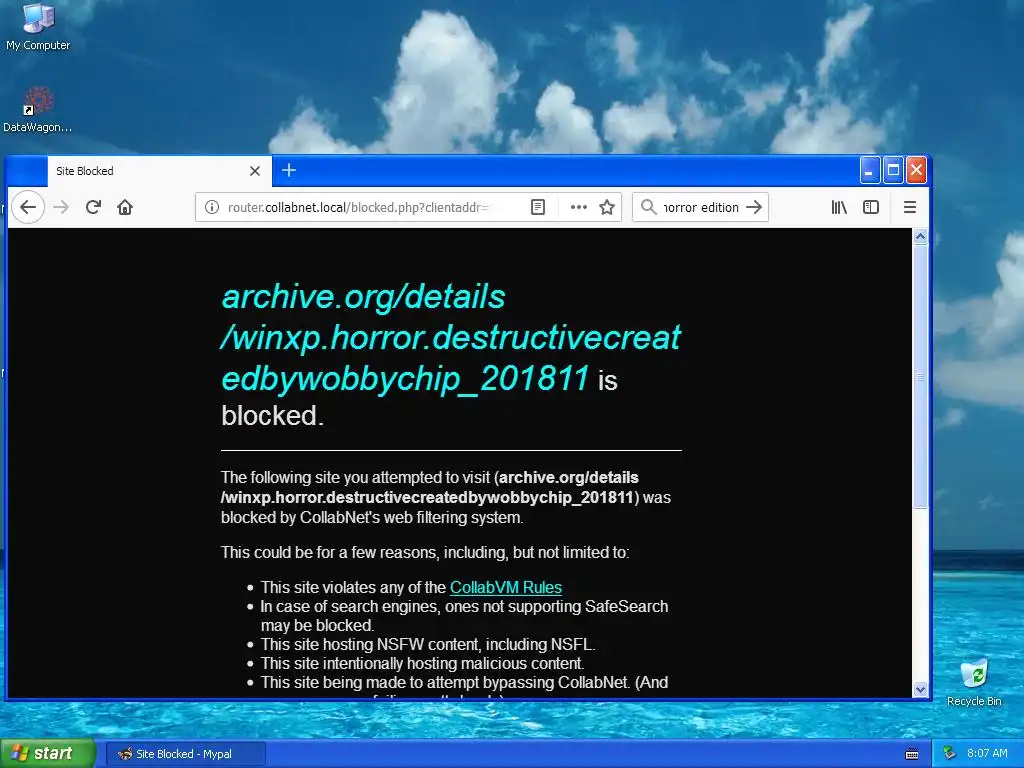This screenshot has height=768, width=1024.
Task: Click 'This site intentionally hosting malicious content' bullet
Action: tap(423, 664)
